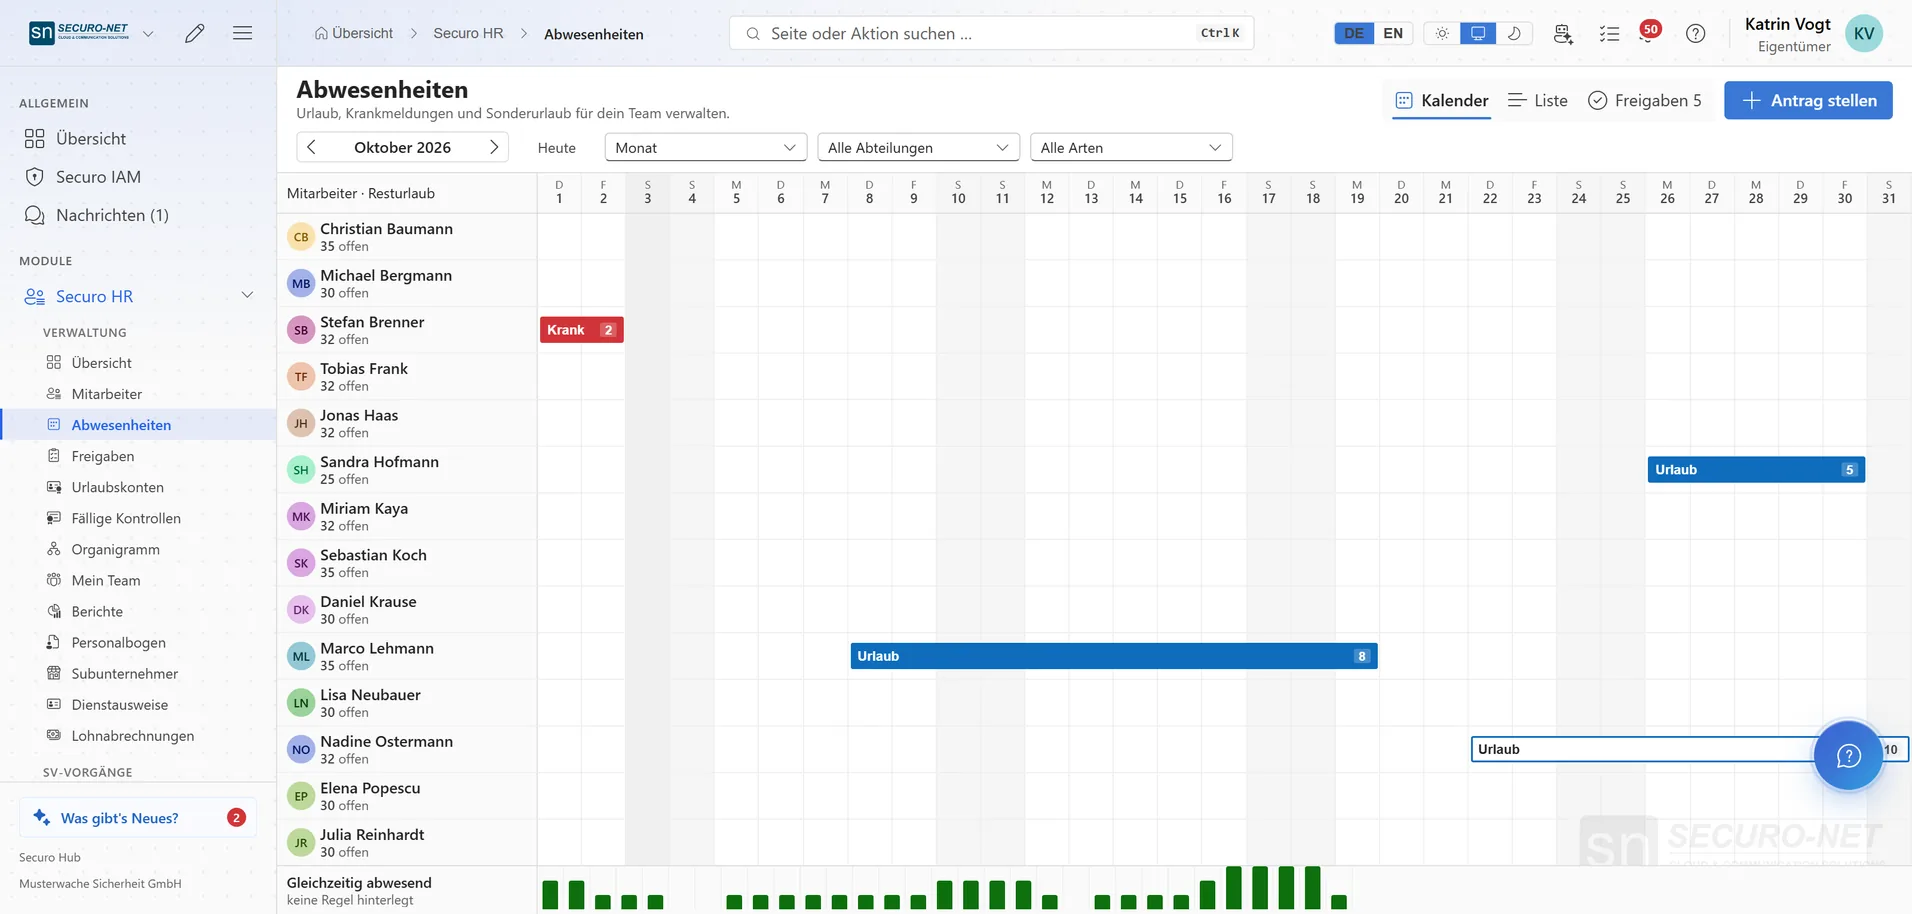Open Securo IAM in sidebar
1912x914 pixels.
(x=98, y=177)
